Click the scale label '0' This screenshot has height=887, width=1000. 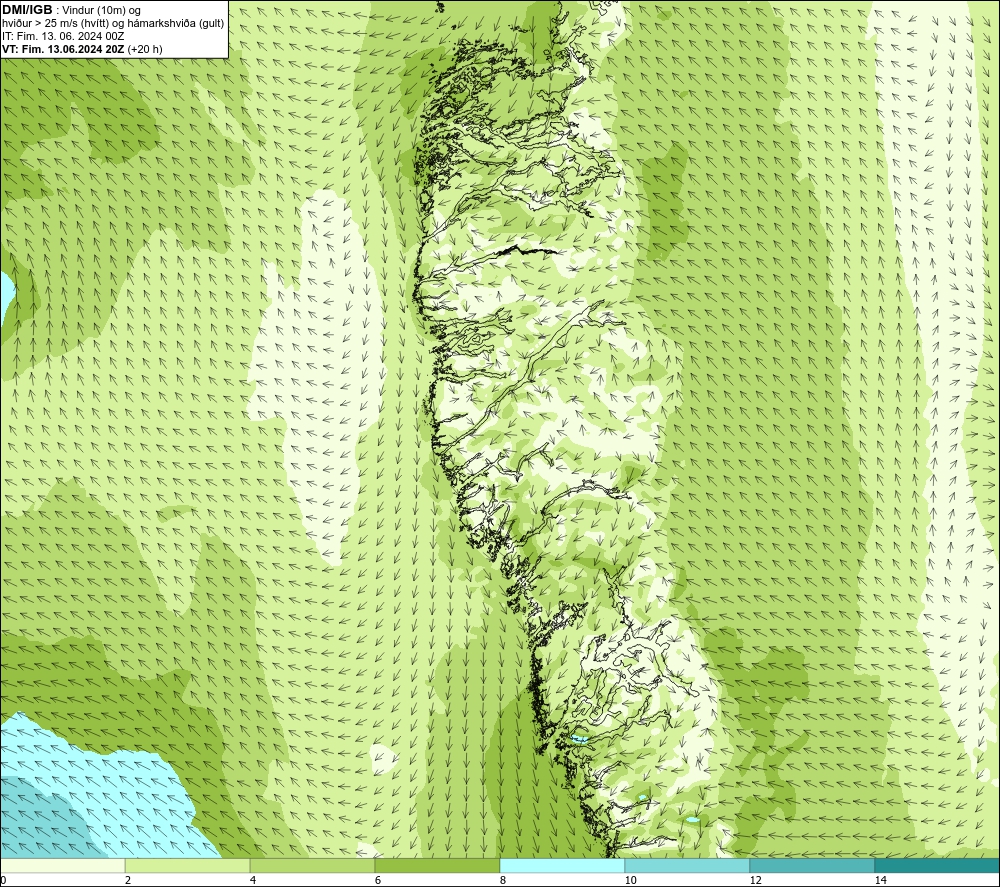click(3, 880)
